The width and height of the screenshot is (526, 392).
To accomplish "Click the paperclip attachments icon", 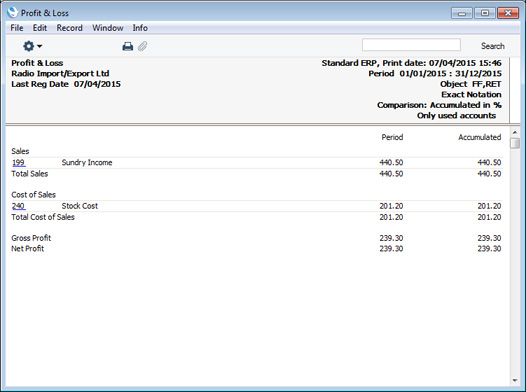I will (143, 46).
